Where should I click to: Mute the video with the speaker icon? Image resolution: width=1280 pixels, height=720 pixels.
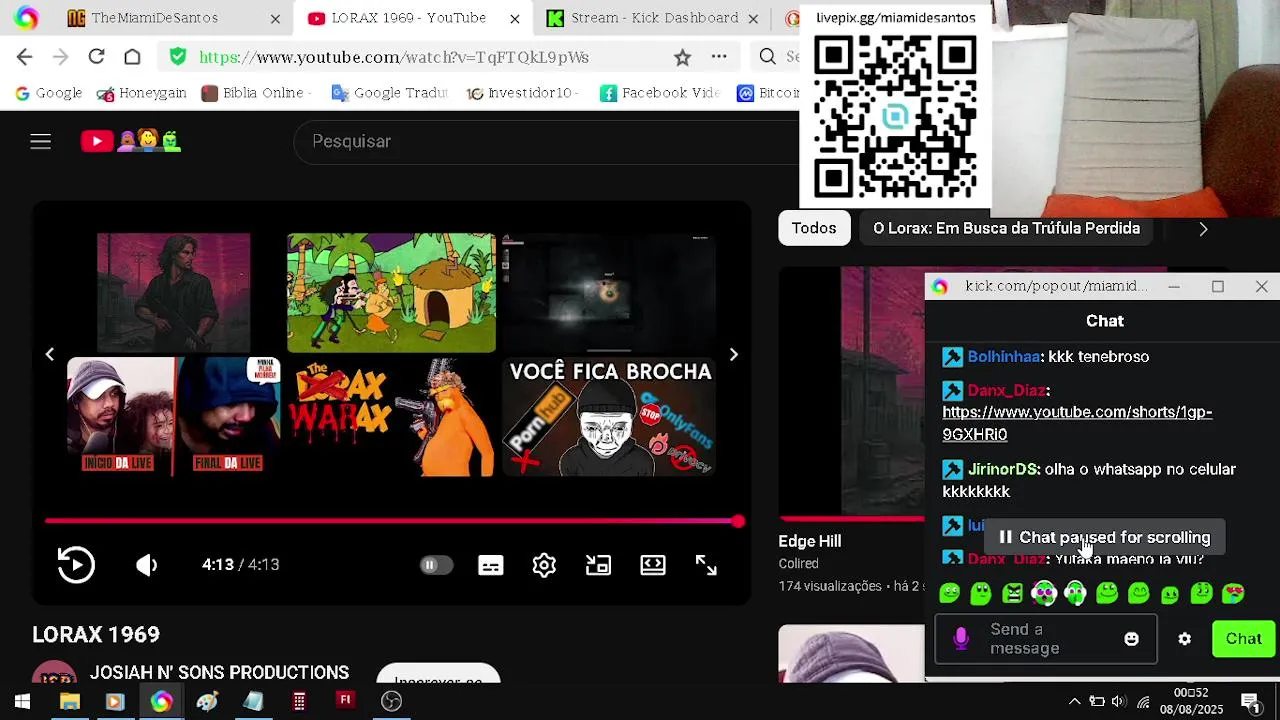[x=147, y=565]
